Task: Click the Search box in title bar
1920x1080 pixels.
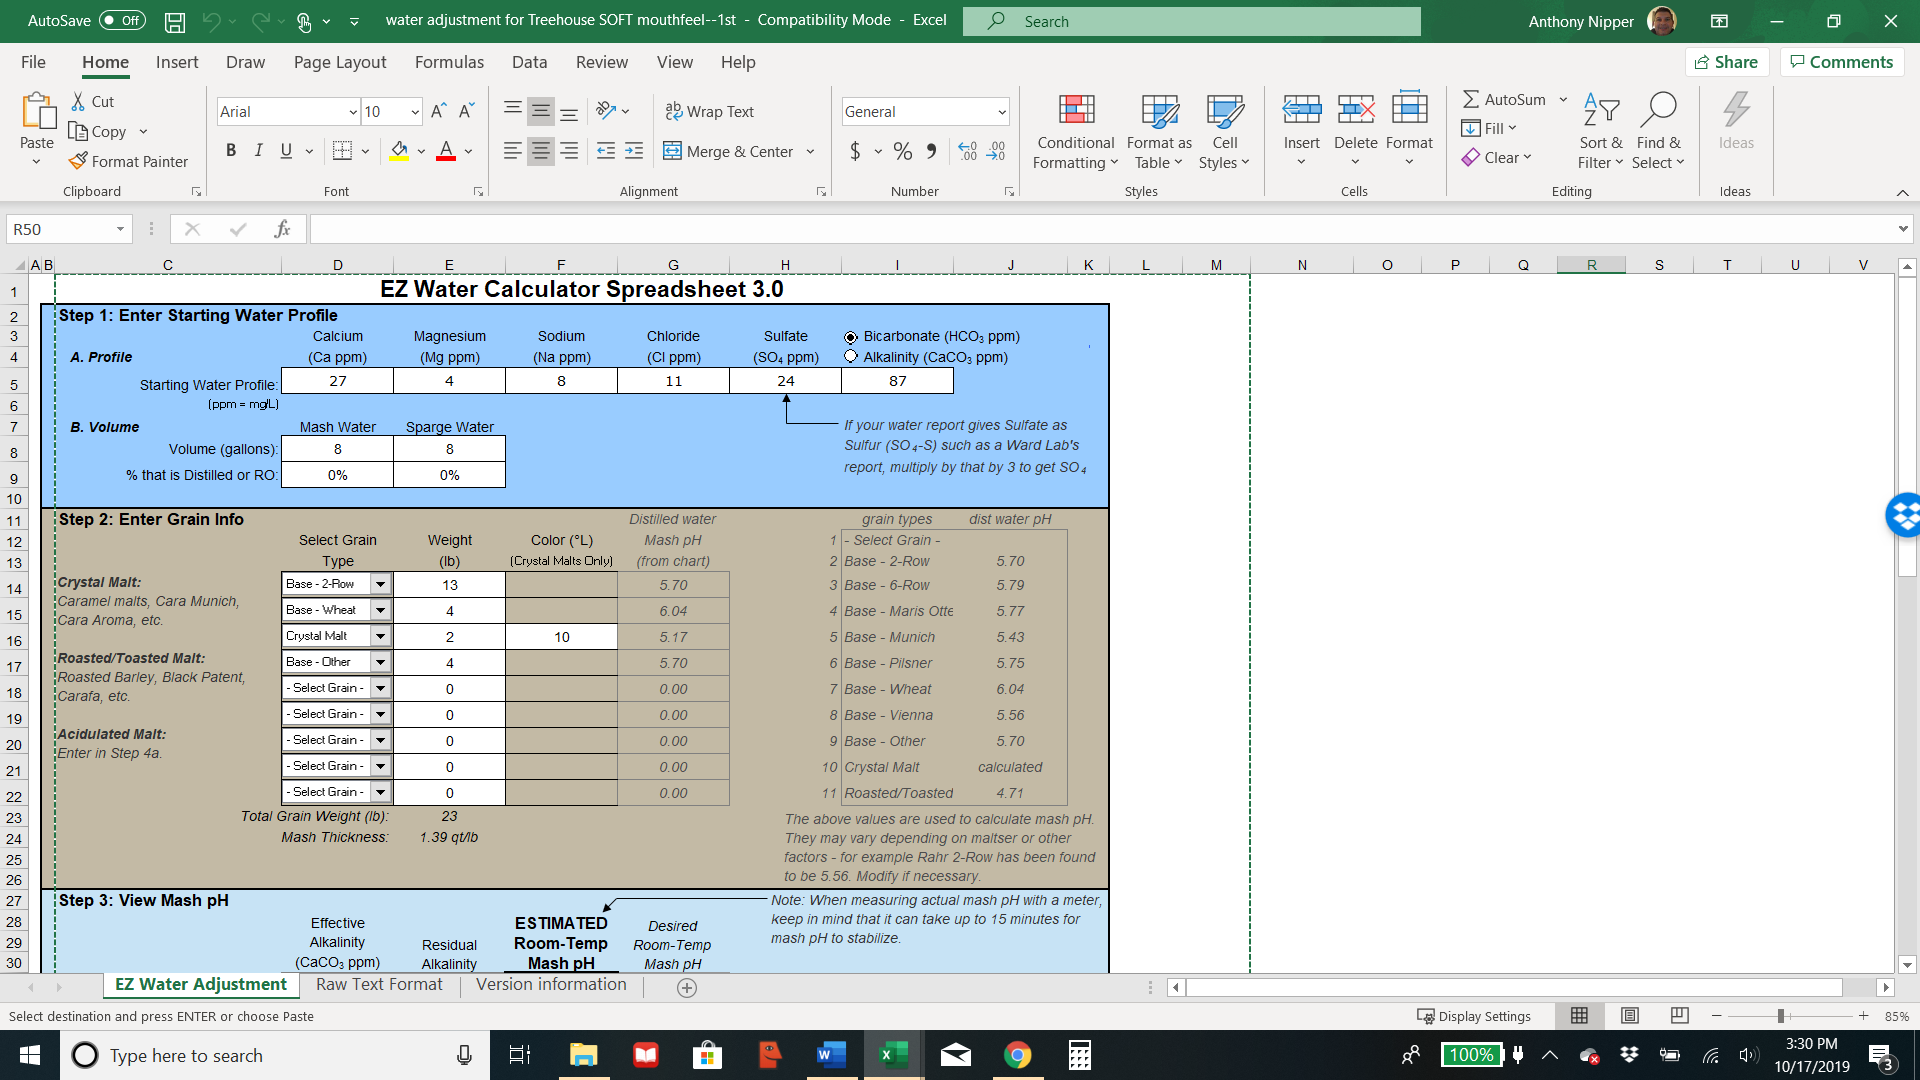Action: click(1191, 21)
